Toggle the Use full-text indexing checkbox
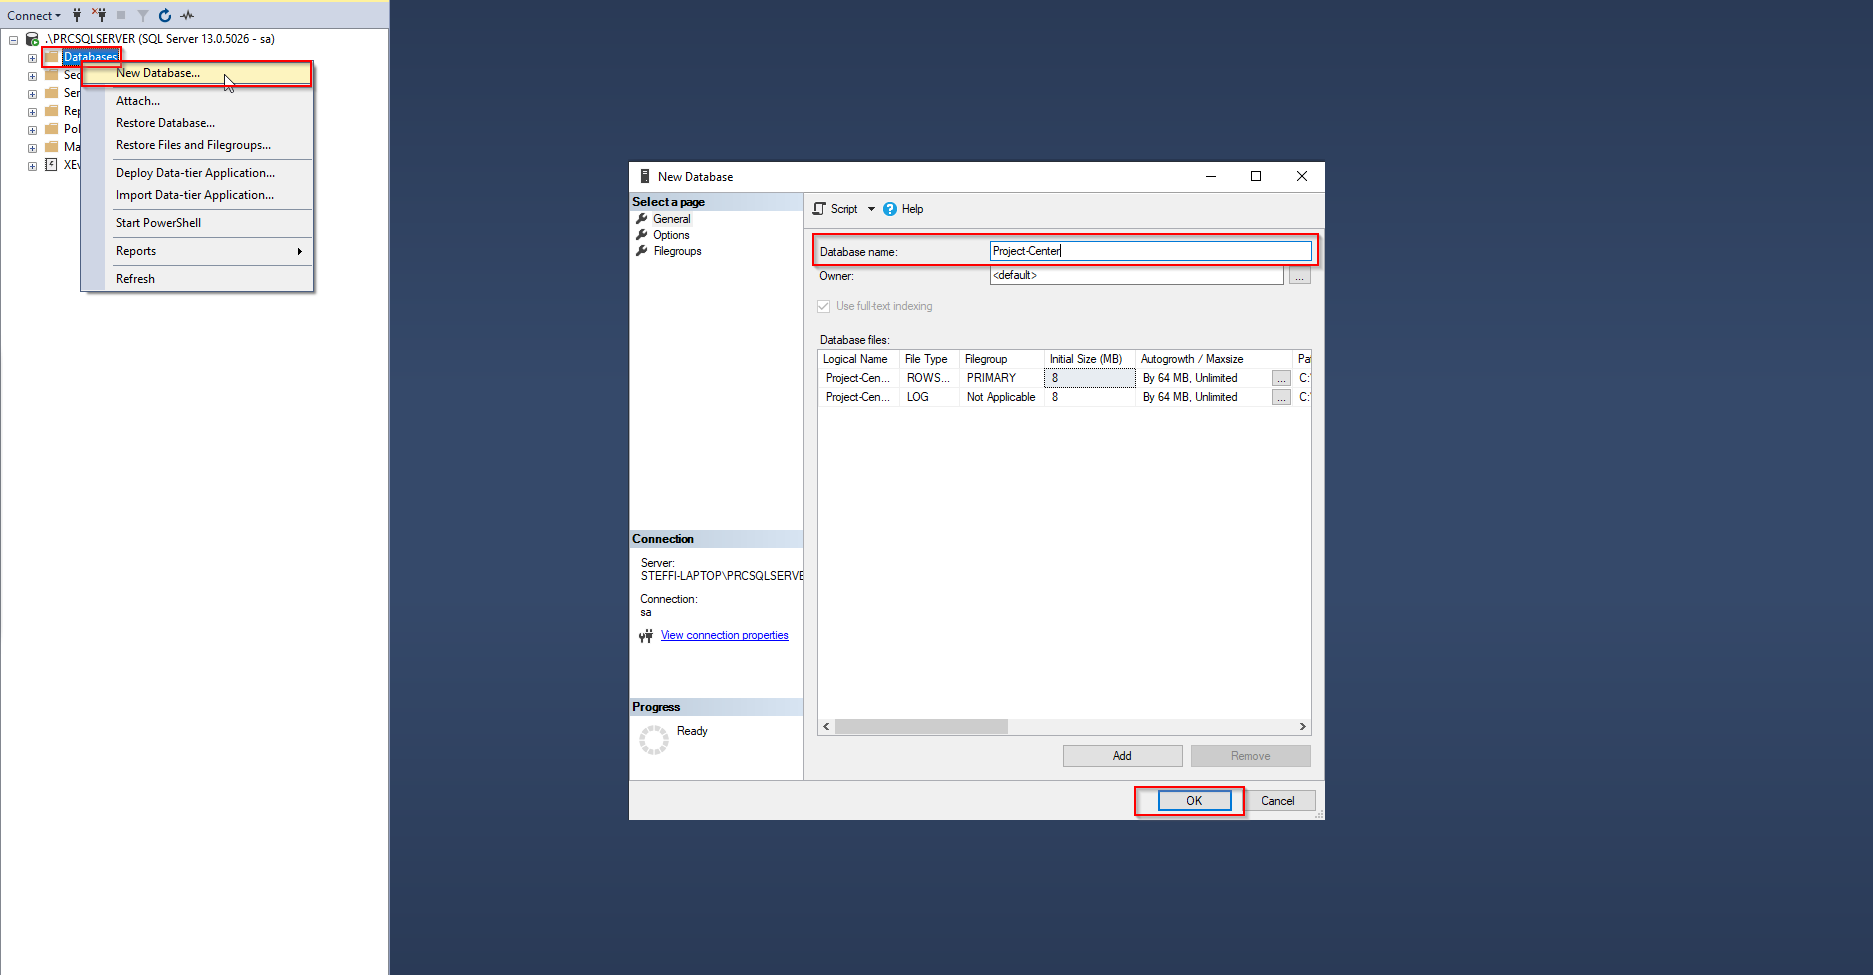Image resolution: width=1873 pixels, height=975 pixels. point(824,306)
